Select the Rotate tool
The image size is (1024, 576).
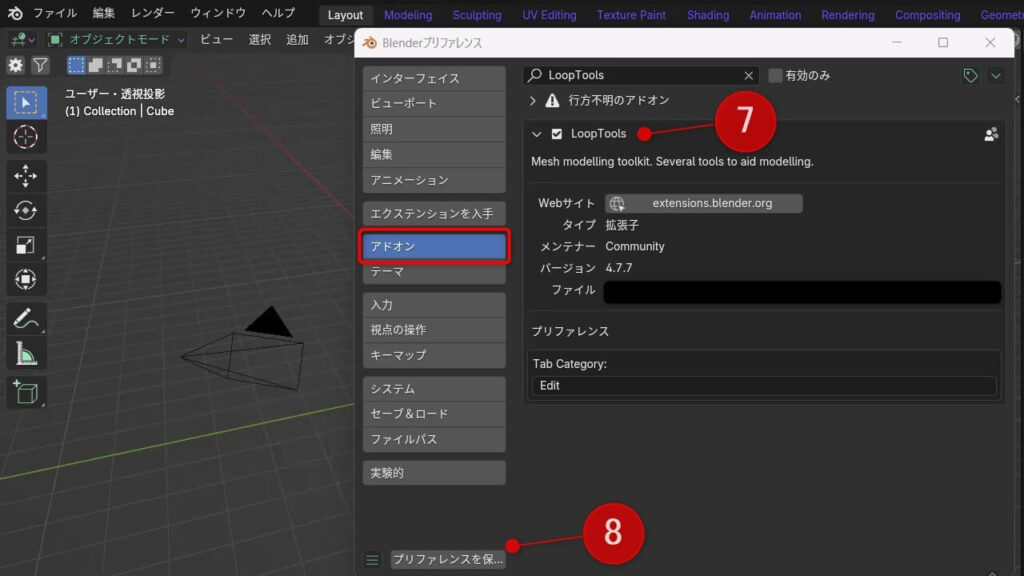pyautogui.click(x=25, y=210)
